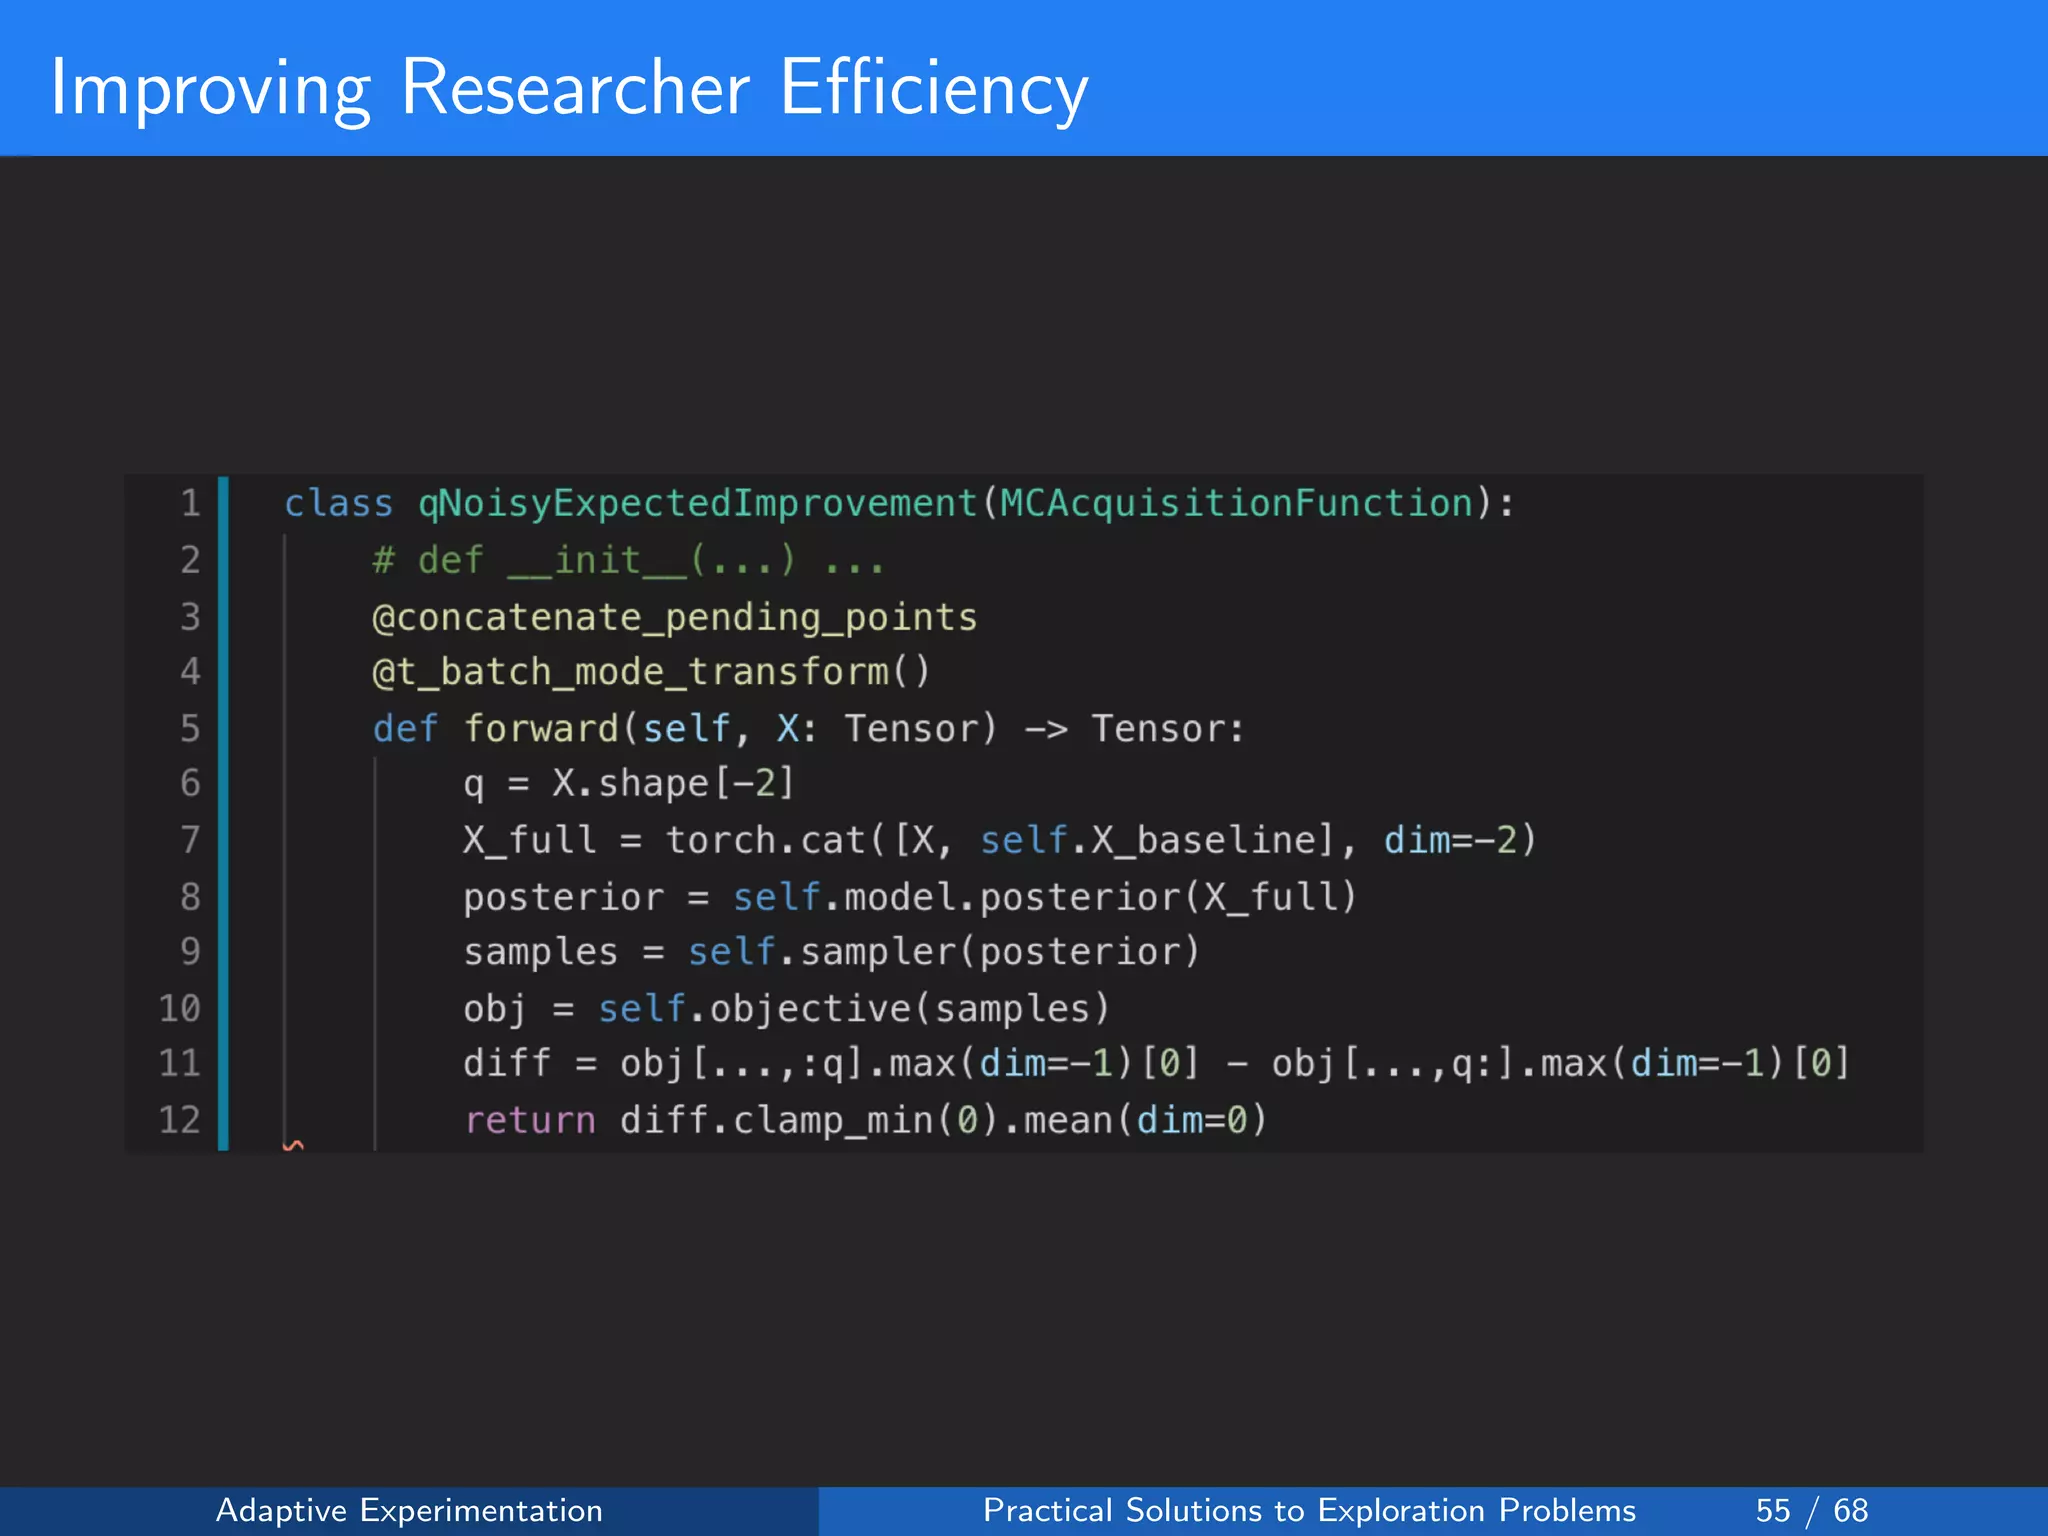
Task: Click 'self.objective(samples)' on line 10
Action: (855, 1008)
